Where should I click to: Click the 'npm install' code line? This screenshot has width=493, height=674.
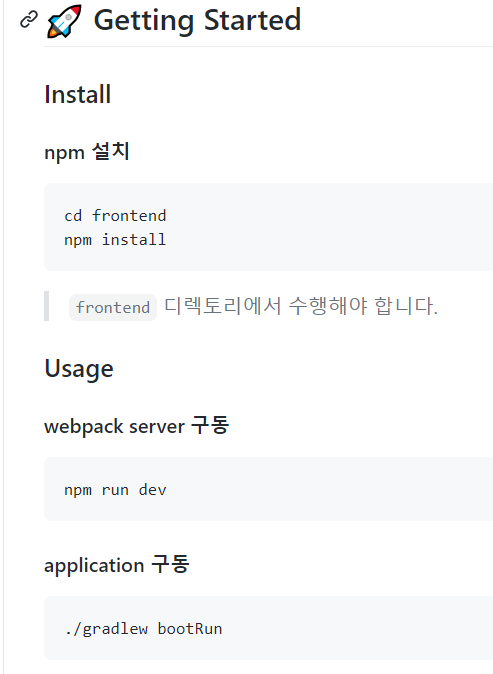(115, 239)
